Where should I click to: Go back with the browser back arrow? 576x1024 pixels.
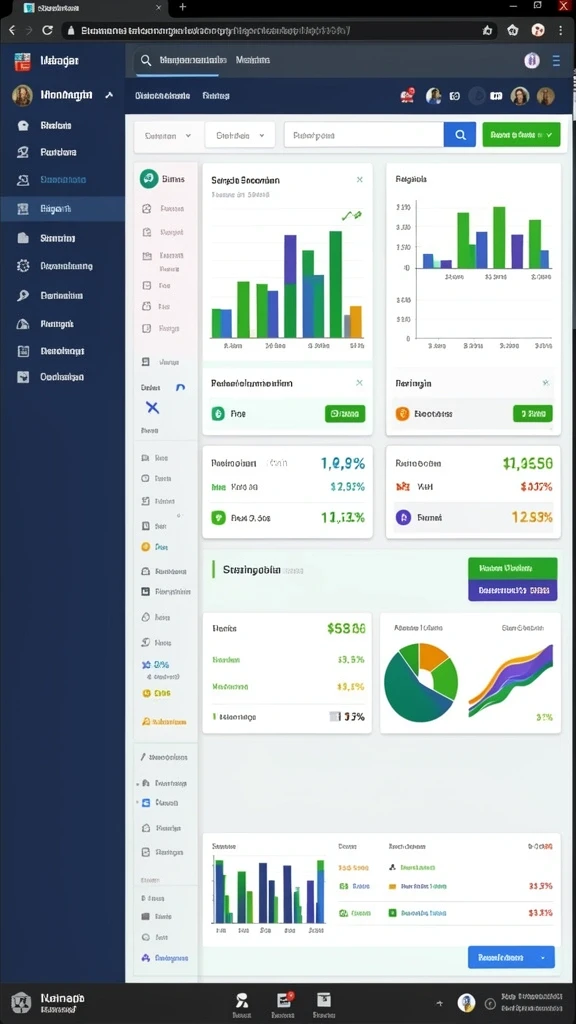point(11,30)
